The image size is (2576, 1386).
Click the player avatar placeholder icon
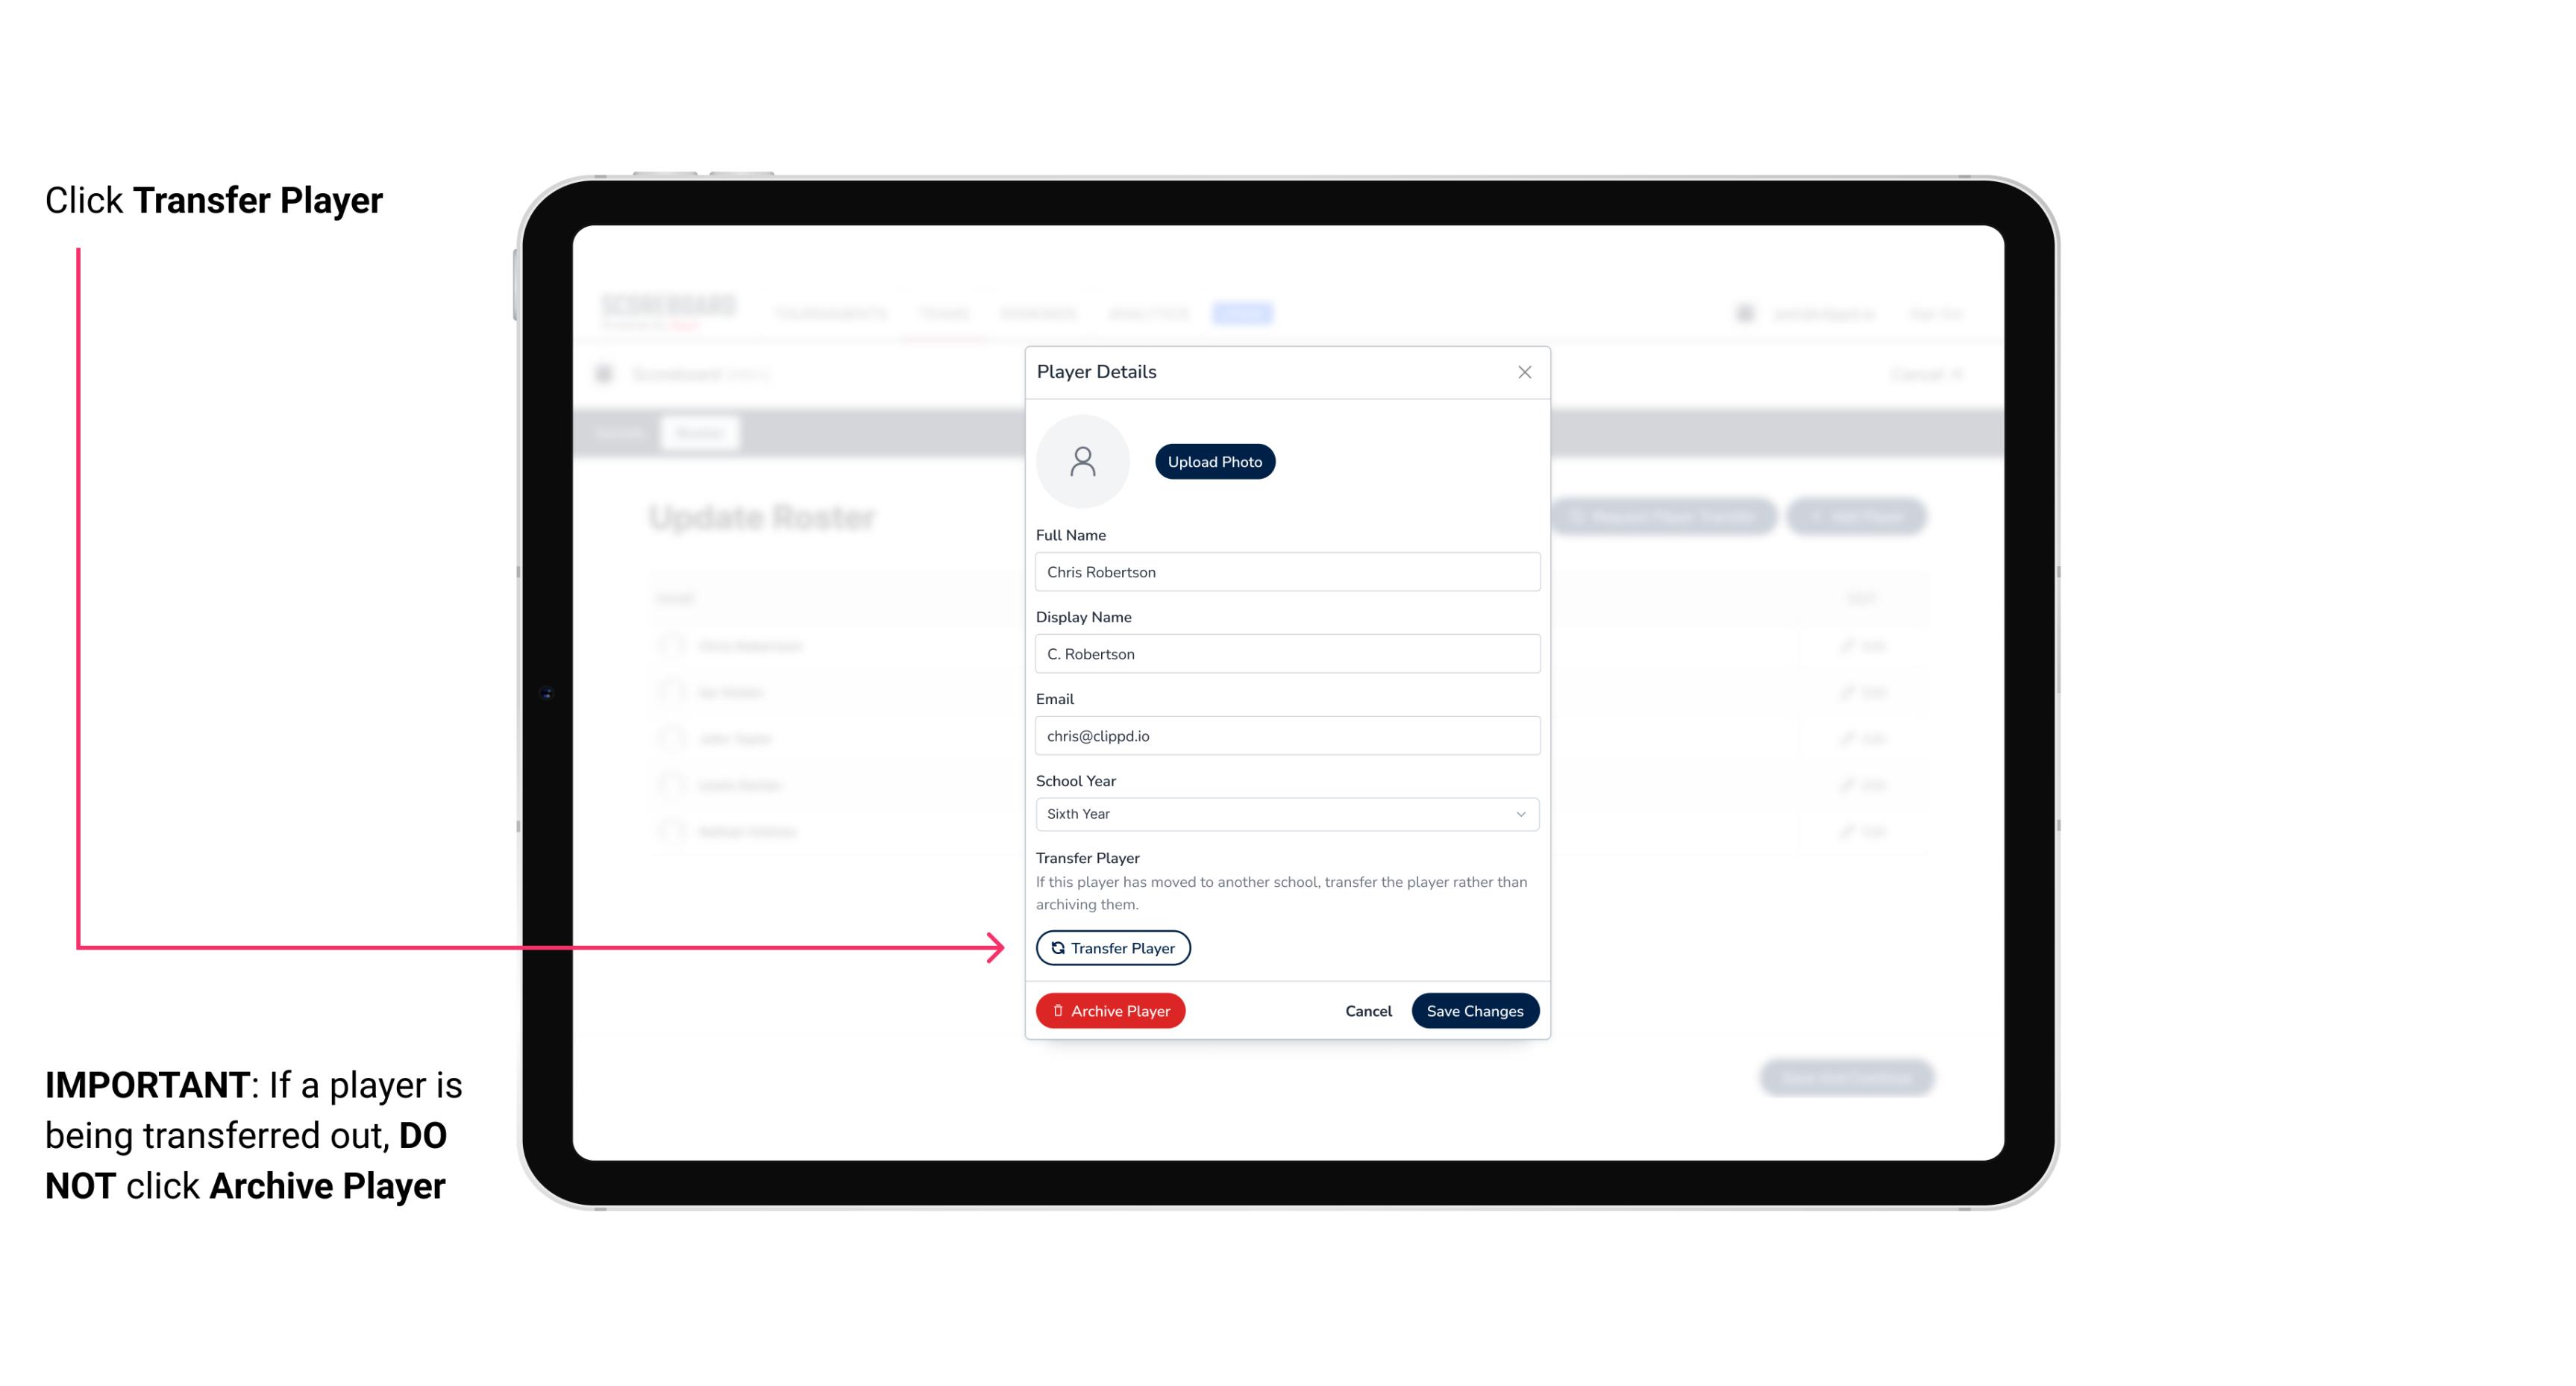[1082, 461]
